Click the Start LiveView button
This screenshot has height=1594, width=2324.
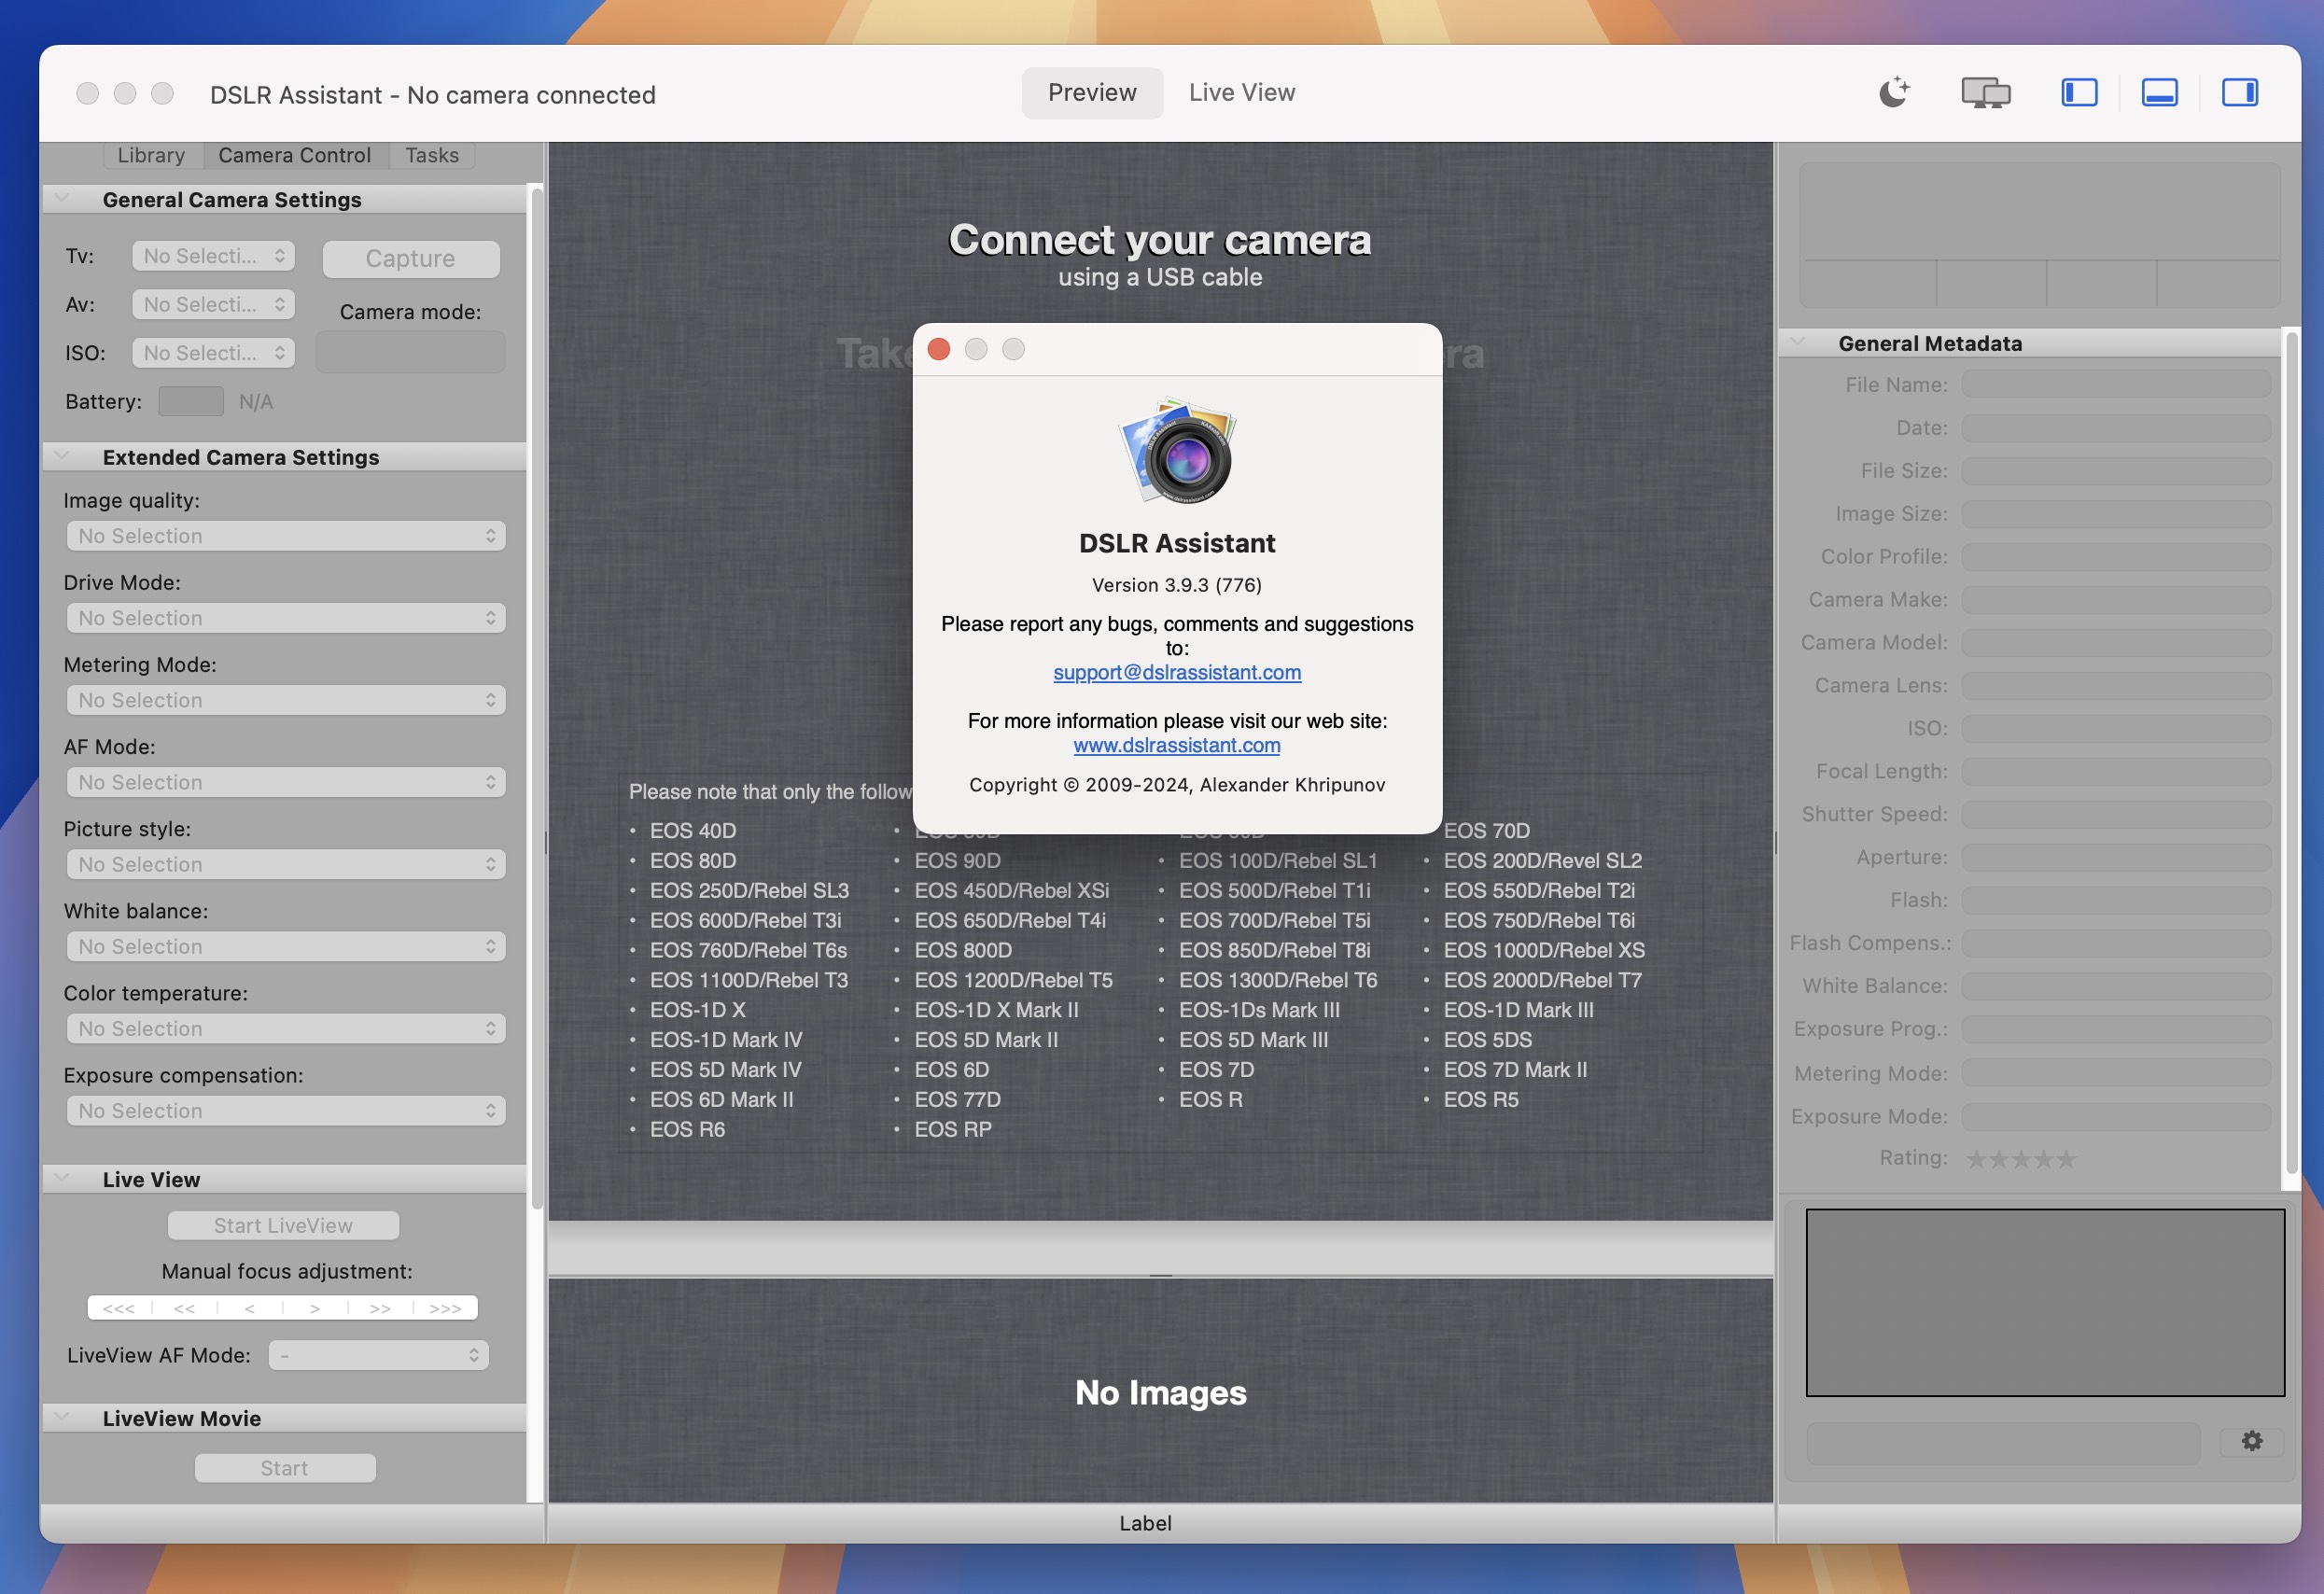[283, 1223]
